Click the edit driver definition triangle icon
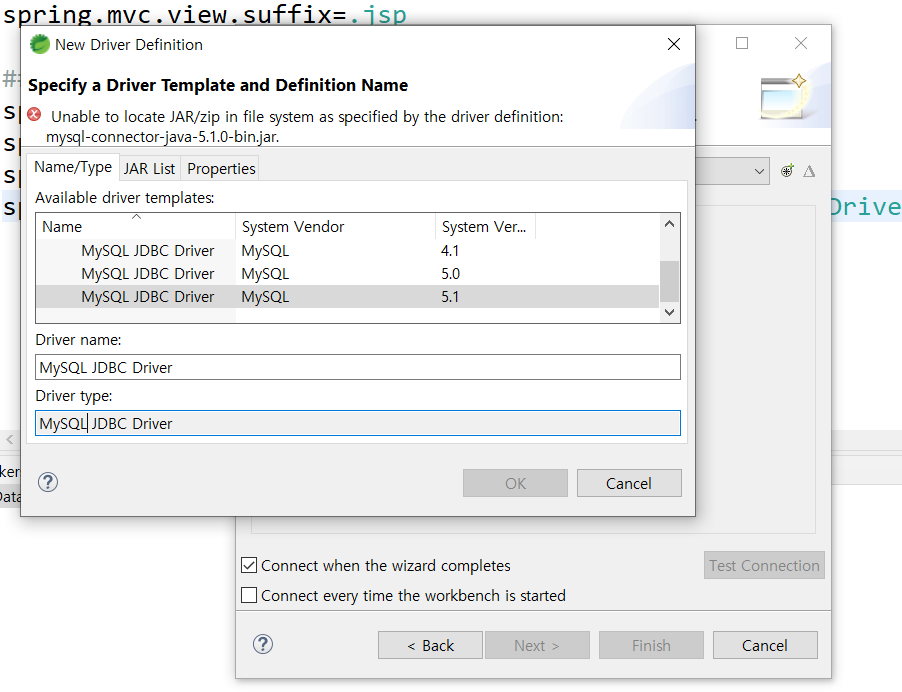 [809, 171]
